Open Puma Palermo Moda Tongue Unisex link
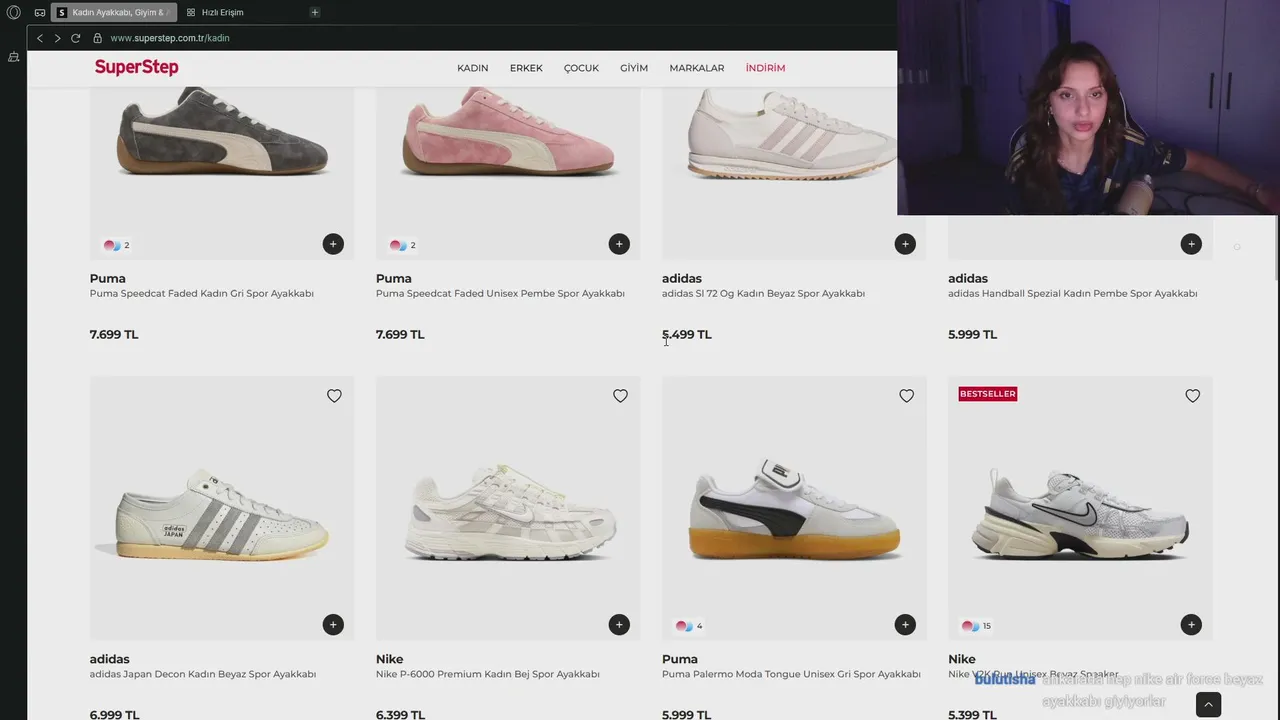1280x720 pixels. tap(791, 674)
